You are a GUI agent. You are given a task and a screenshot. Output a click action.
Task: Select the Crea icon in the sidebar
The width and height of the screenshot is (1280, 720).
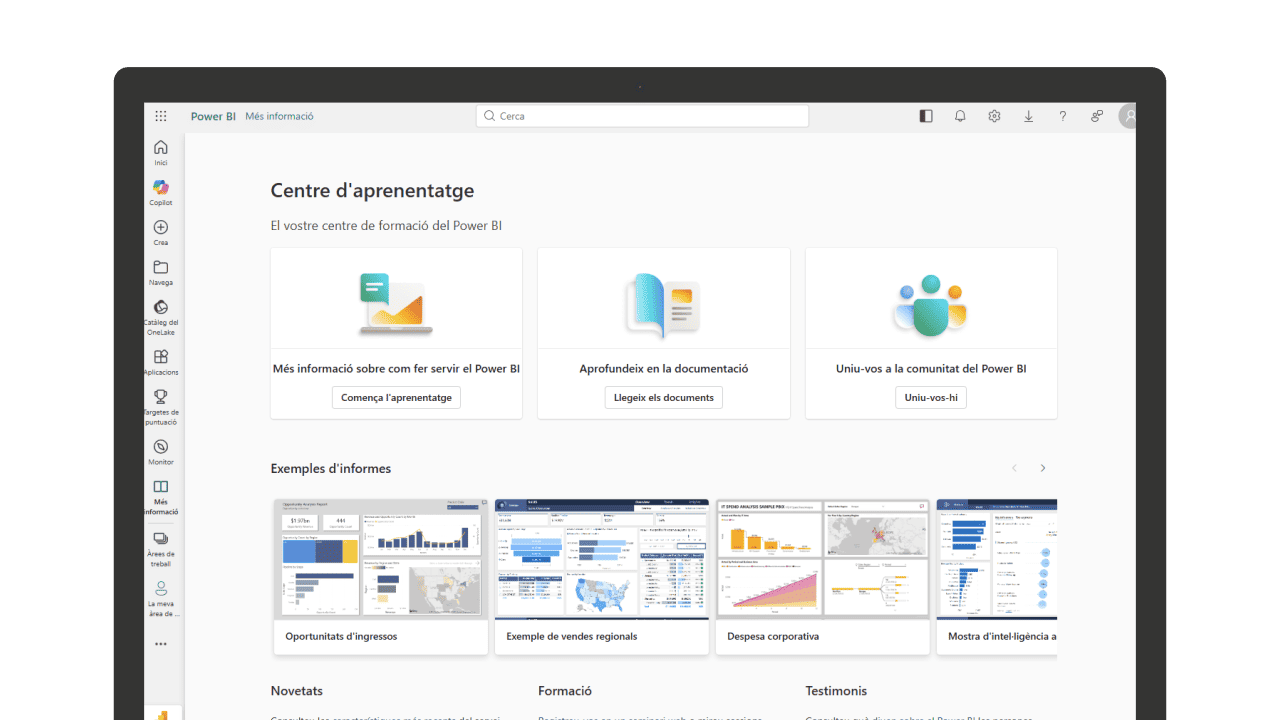160,229
